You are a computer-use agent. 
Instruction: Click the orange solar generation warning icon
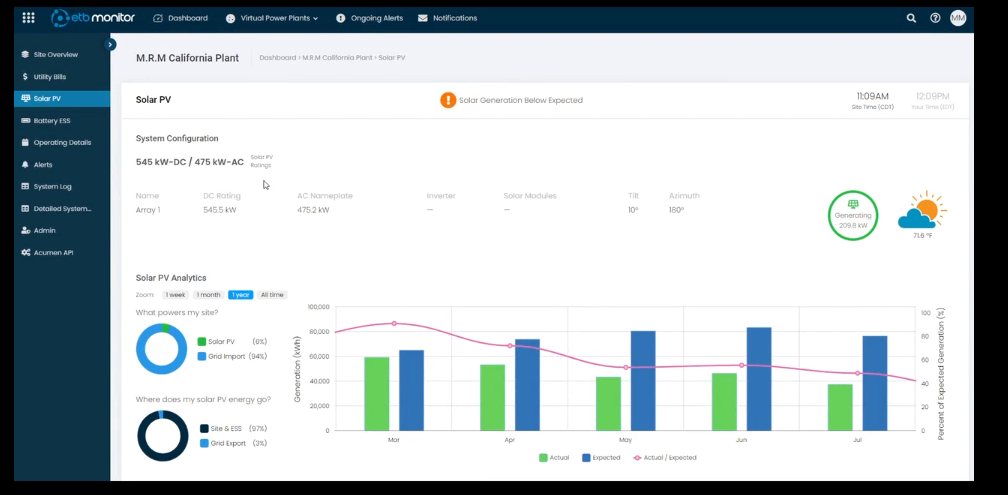(448, 100)
